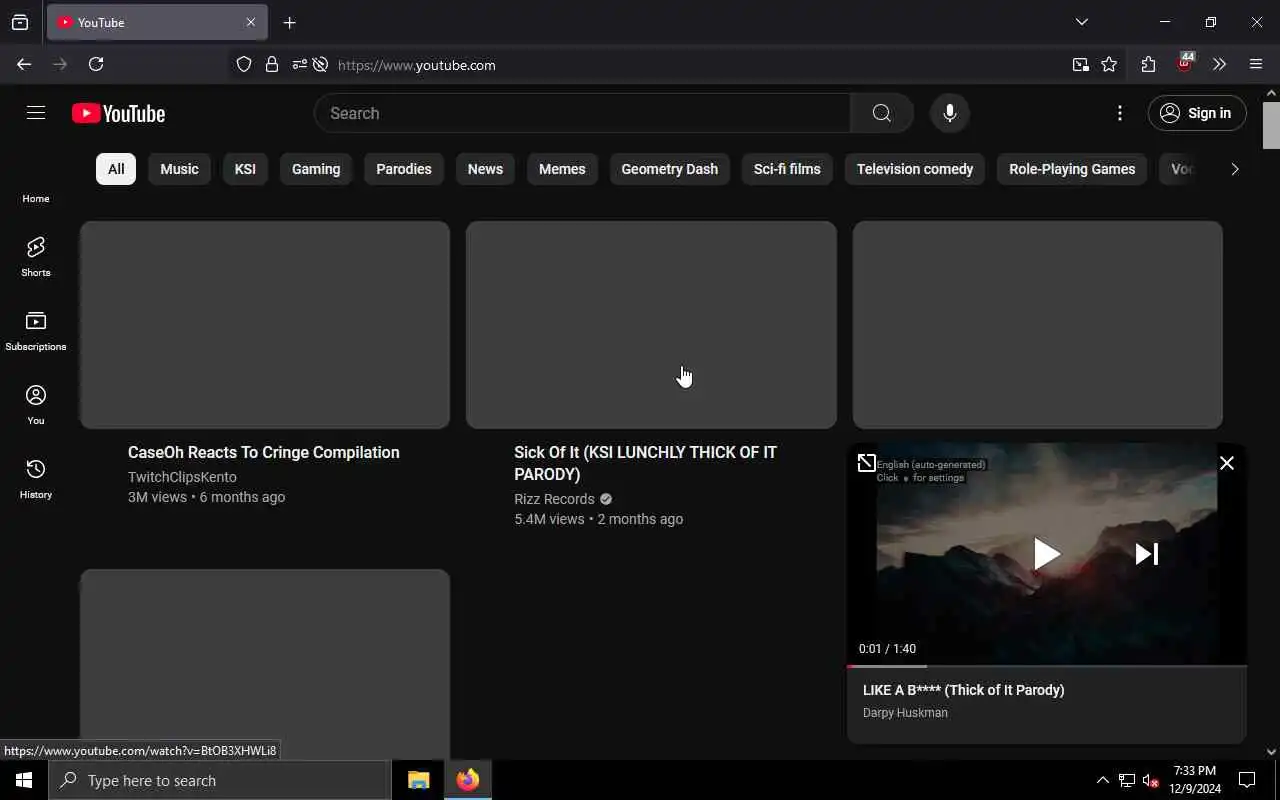Screen dimensions: 1280x800
Task: Select the Sci-fi films filter chip
Action: 787,169
